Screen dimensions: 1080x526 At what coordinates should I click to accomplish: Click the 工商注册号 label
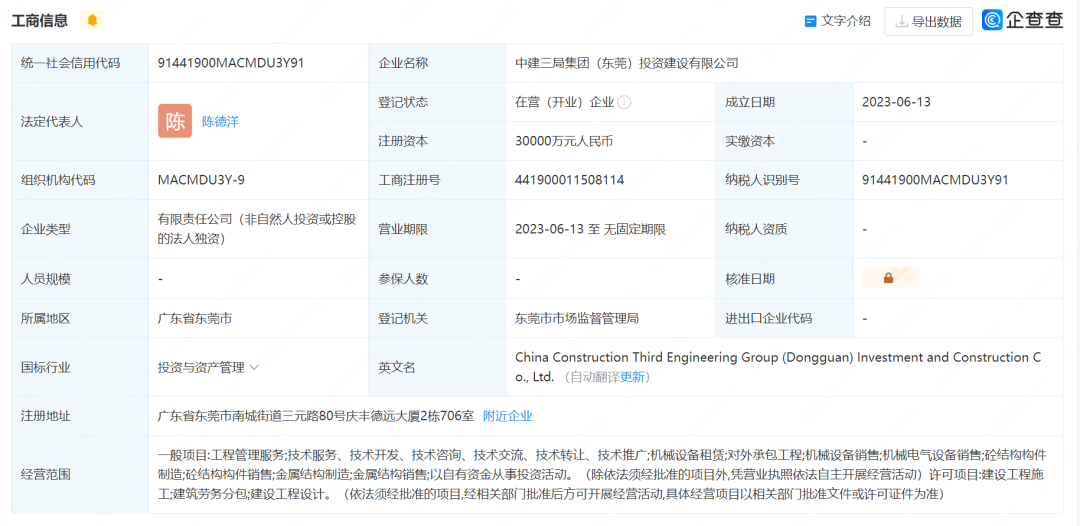(x=409, y=180)
